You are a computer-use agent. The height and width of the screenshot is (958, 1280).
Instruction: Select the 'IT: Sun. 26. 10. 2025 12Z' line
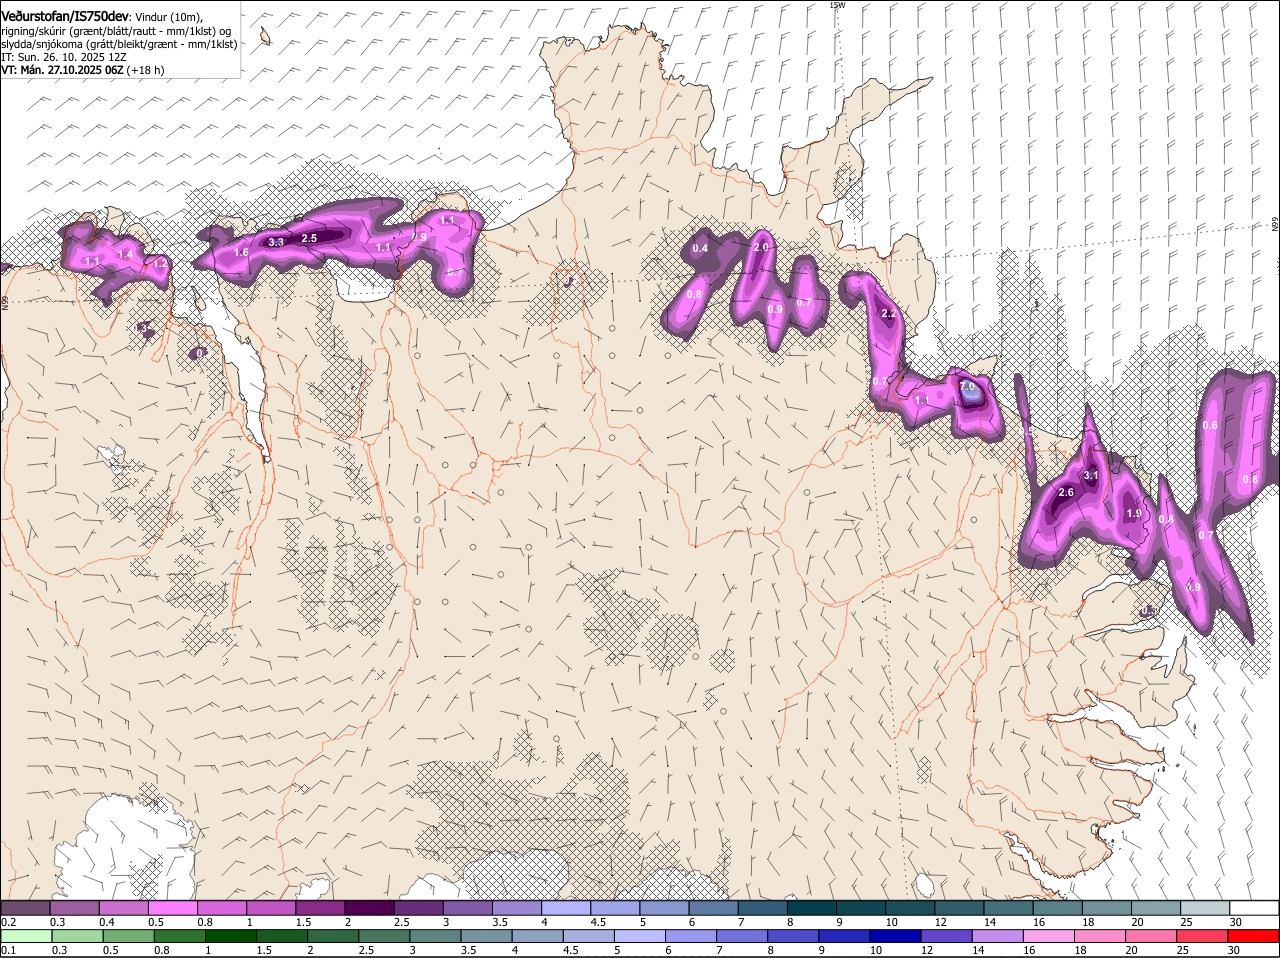63,57
